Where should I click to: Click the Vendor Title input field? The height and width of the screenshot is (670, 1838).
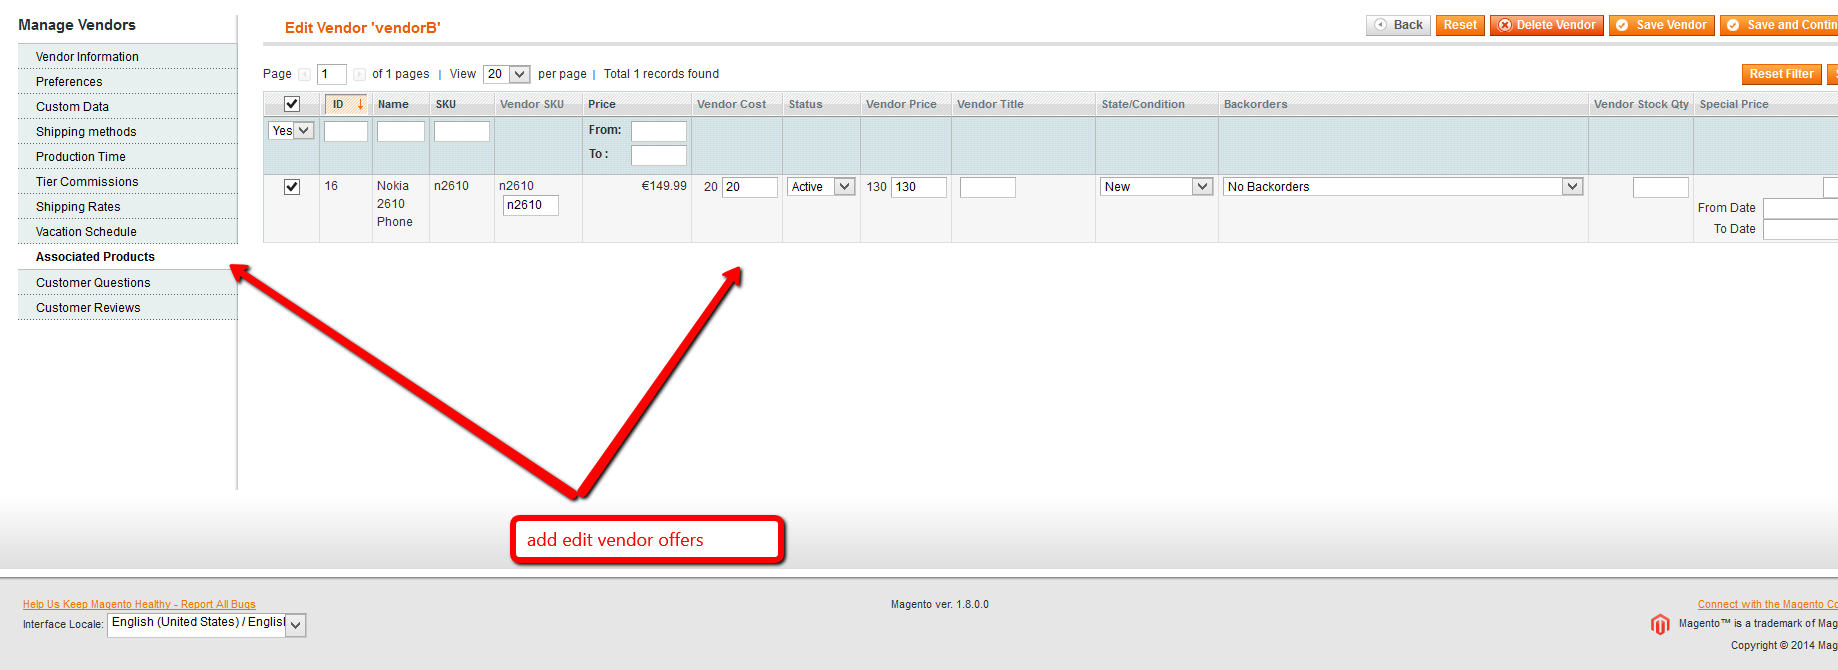tap(988, 187)
